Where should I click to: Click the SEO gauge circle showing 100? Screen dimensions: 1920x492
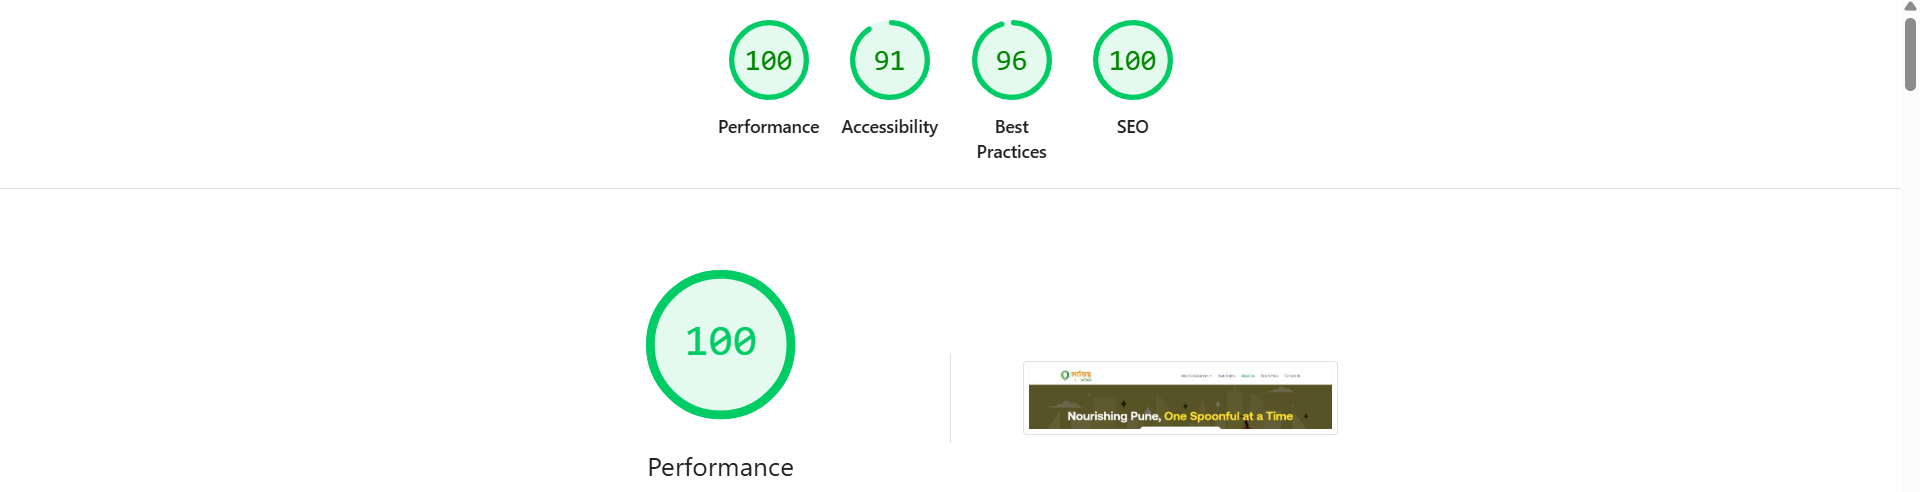1132,60
